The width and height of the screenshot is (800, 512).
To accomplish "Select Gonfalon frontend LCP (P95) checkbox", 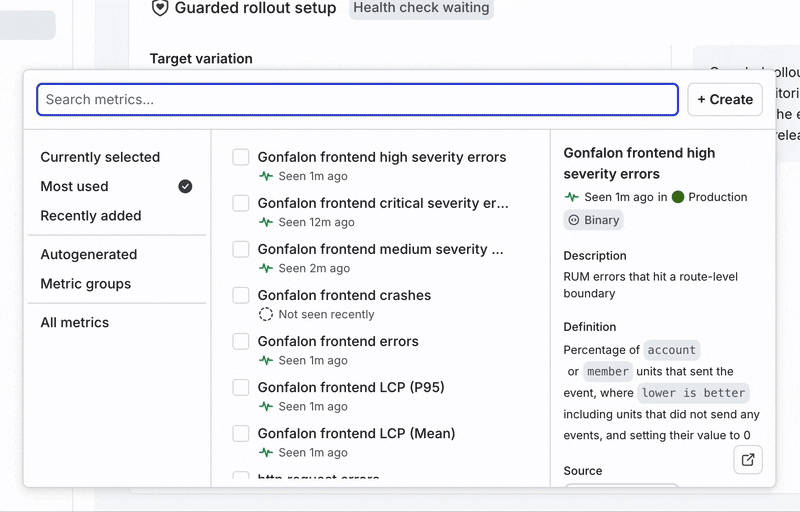I will [x=241, y=387].
